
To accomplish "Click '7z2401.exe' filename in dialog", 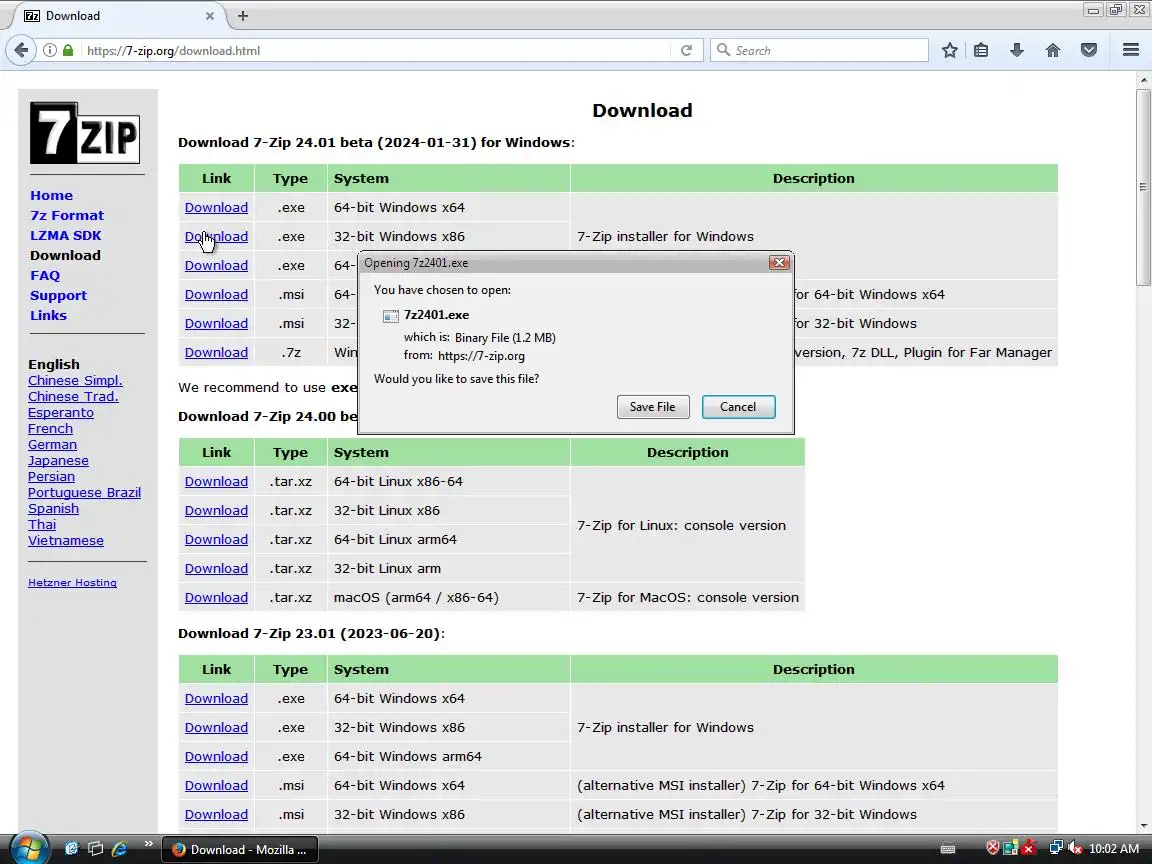I will [436, 314].
